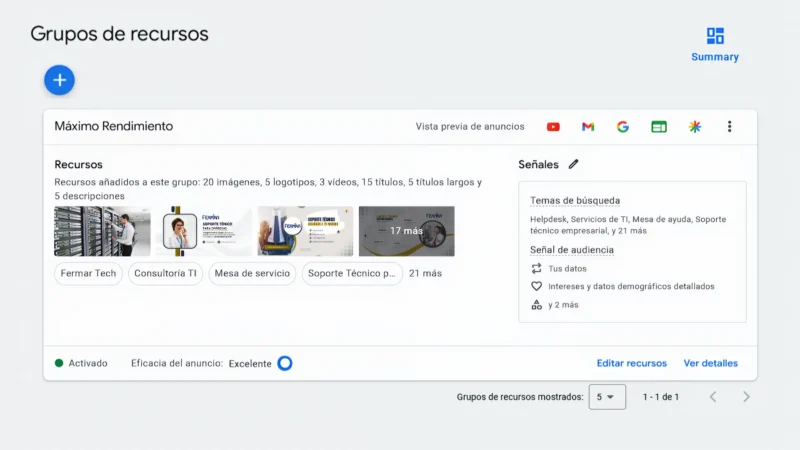This screenshot has width=800, height=450.
Task: Preview ad on Discover icon
Action: pyautogui.click(x=695, y=127)
